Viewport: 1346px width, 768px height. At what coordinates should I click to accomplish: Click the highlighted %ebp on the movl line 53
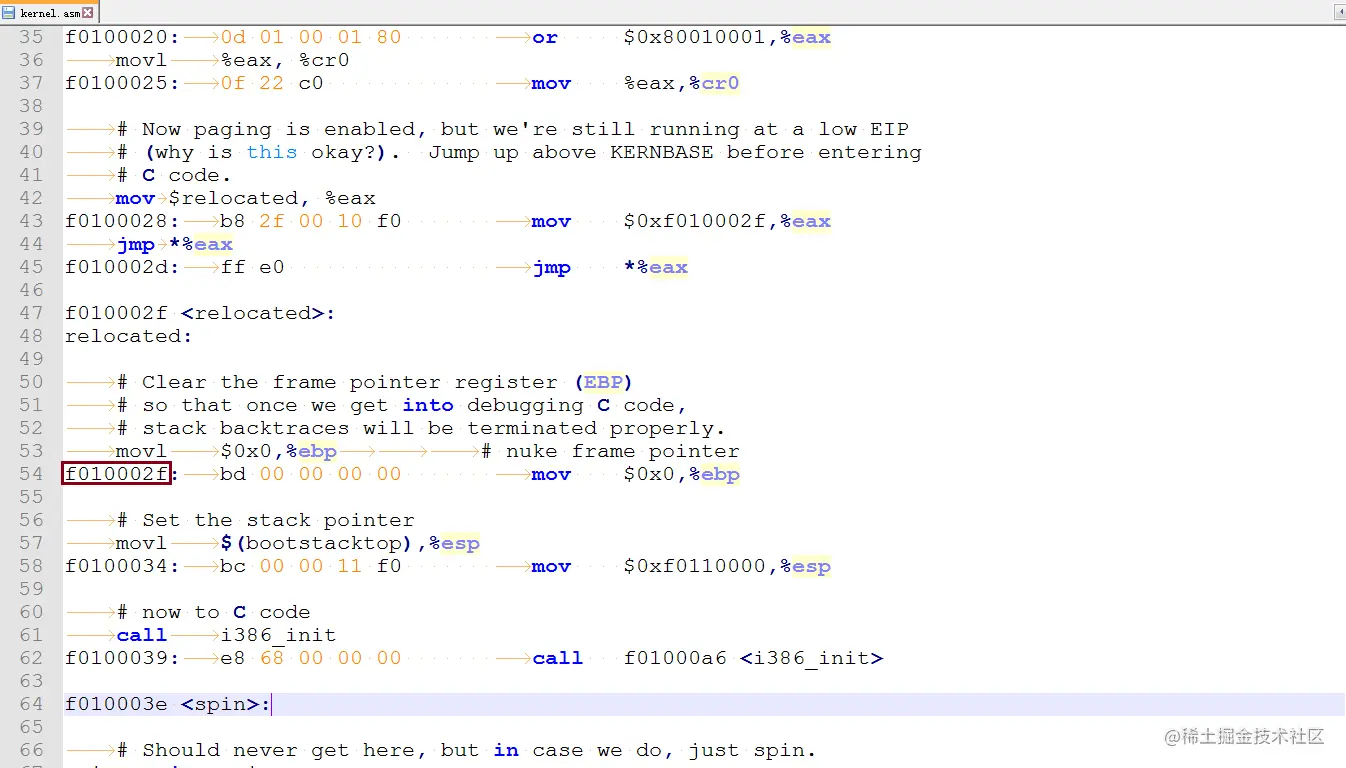point(313,451)
